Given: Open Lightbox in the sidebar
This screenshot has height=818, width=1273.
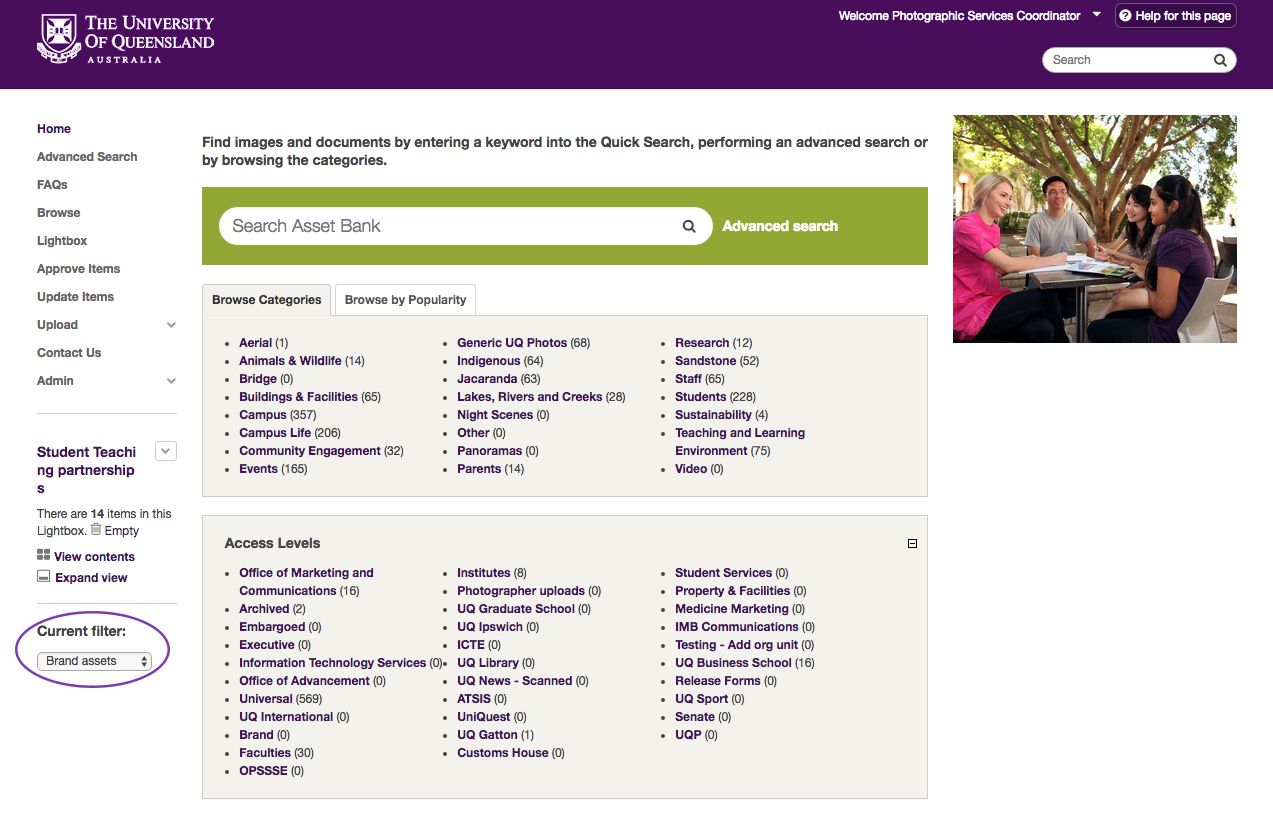Looking at the screenshot, I should point(62,241).
